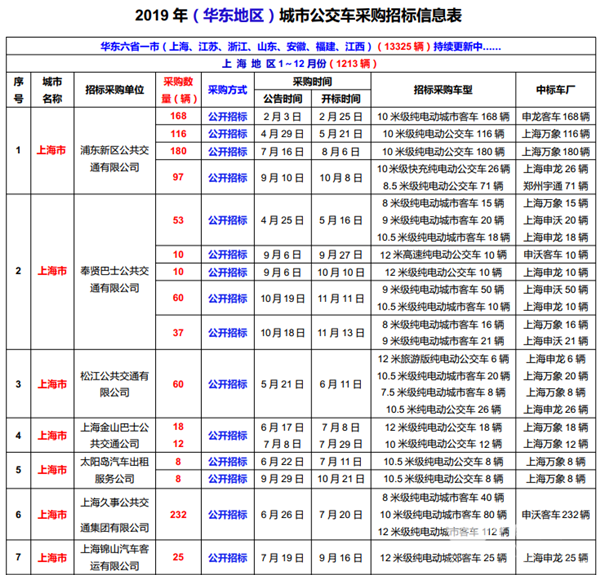
Task: Select the red quantity 168 cell
Action: 179,116
